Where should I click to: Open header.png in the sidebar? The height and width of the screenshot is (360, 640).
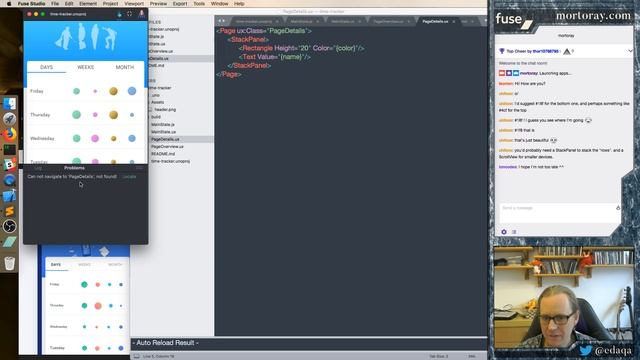click(x=165, y=109)
